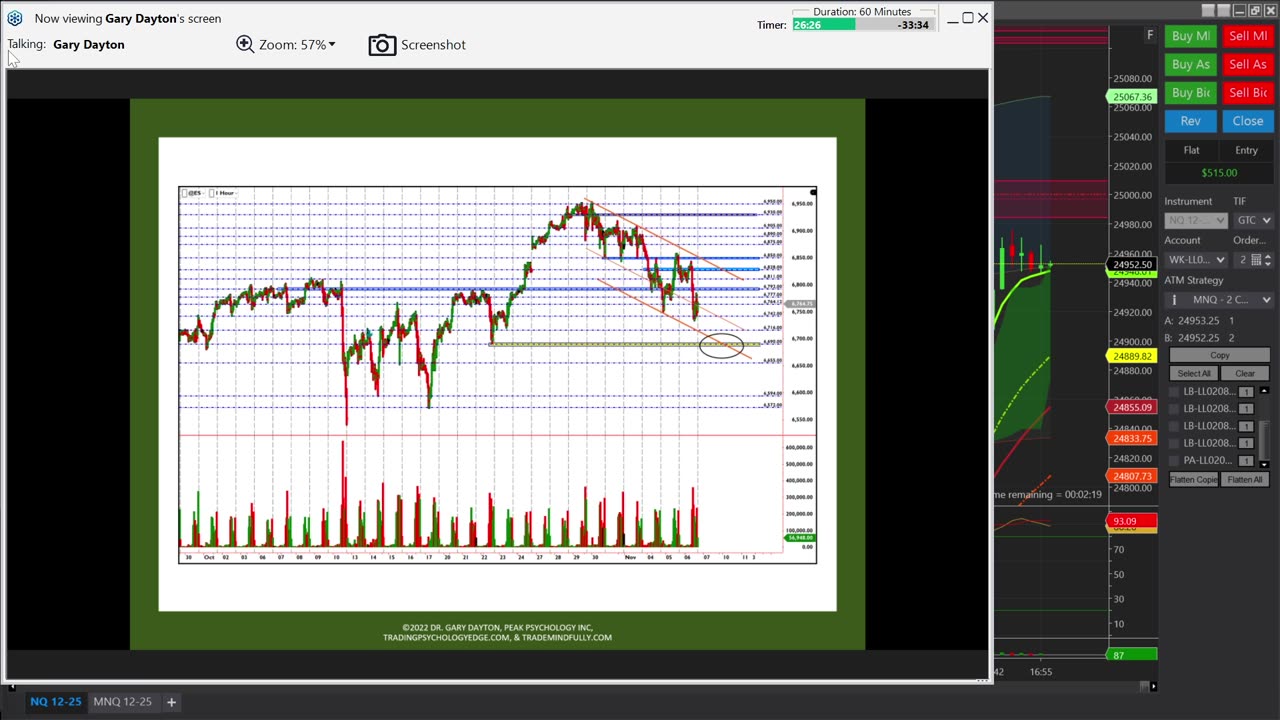Screen dimensions: 1280x720
Task: Click the green meeting timer progress bar
Action: coord(824,25)
